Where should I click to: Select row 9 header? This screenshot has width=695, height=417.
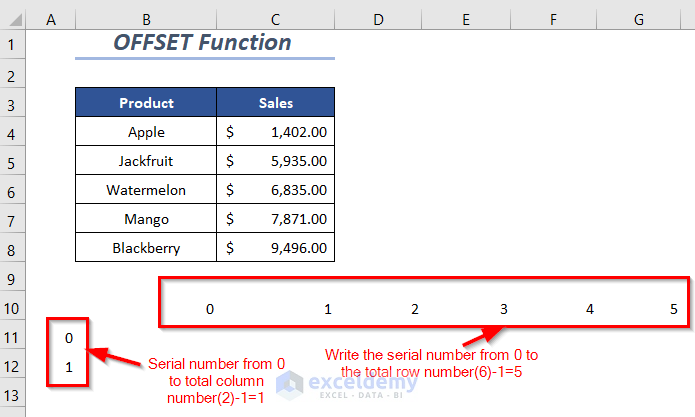[12, 277]
